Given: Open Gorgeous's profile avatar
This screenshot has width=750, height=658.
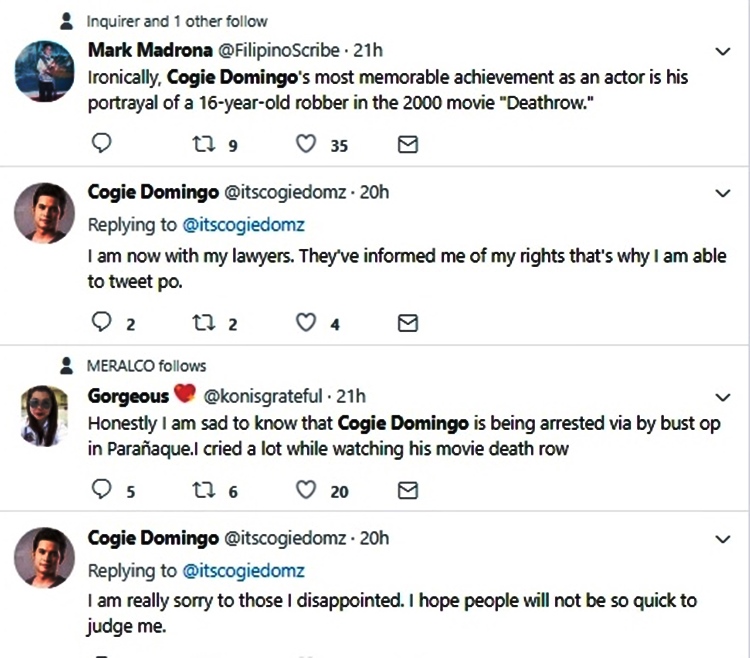Looking at the screenshot, I should coord(46,415).
